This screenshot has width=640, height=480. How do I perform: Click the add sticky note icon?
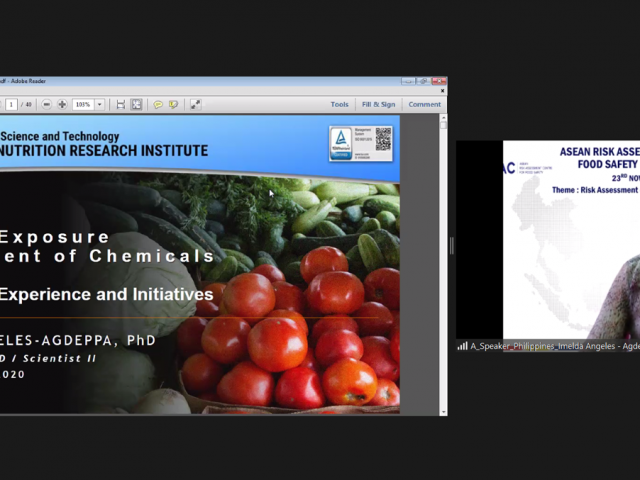[x=158, y=104]
